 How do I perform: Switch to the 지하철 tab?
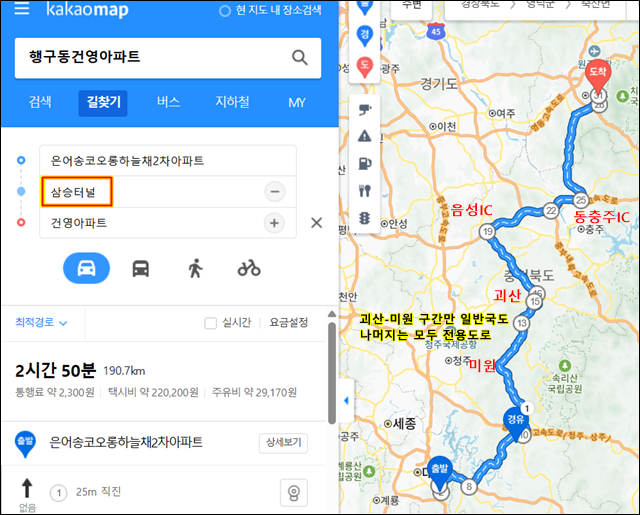point(232,102)
